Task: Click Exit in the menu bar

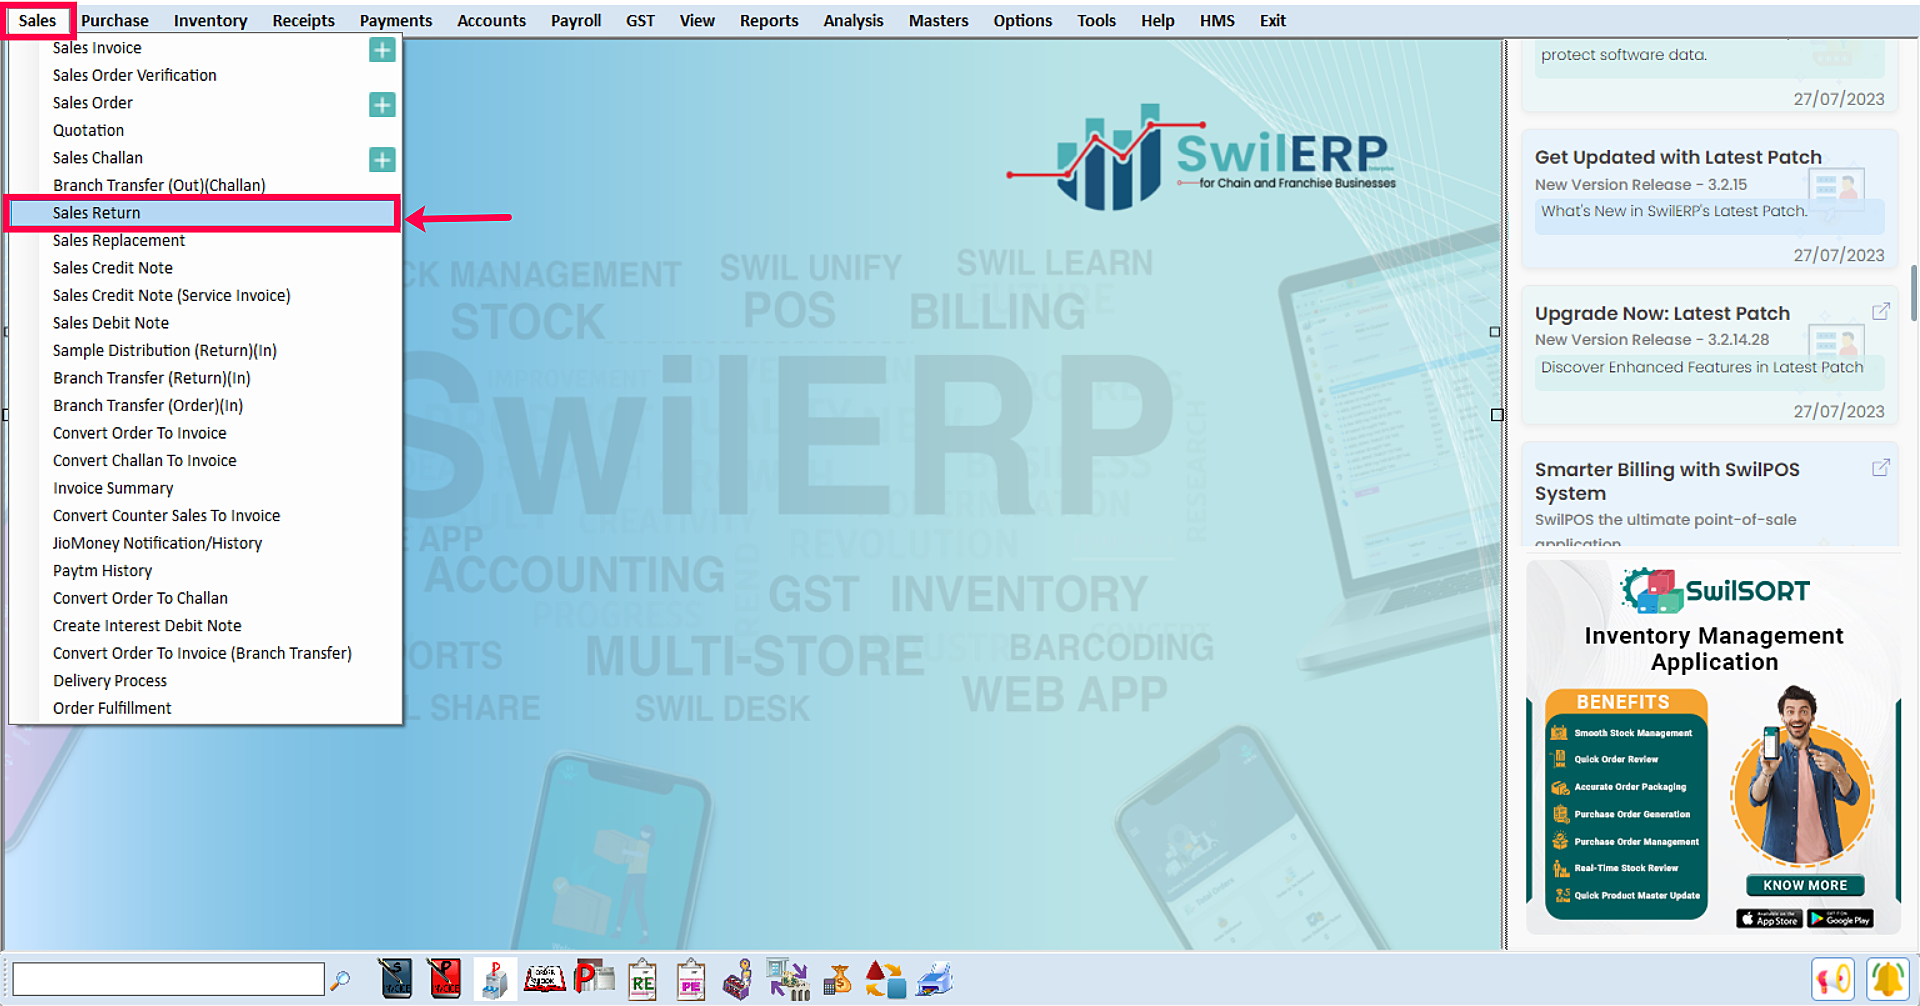Action: (1272, 20)
